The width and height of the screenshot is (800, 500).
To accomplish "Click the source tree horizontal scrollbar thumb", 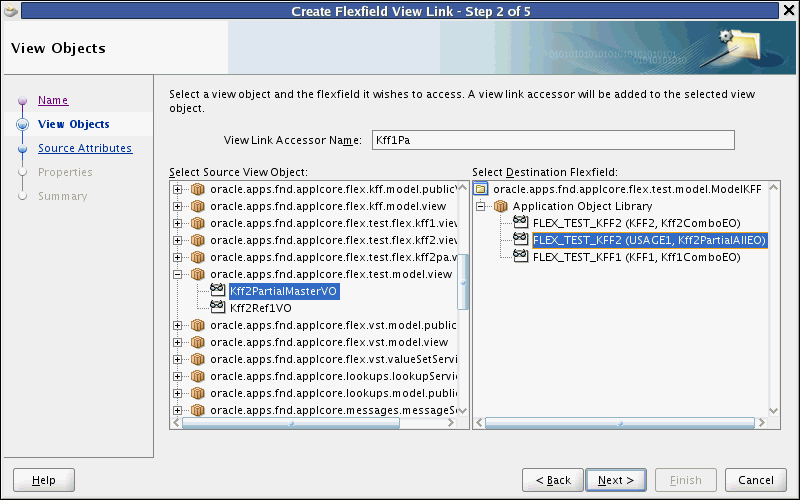I will coord(291,423).
